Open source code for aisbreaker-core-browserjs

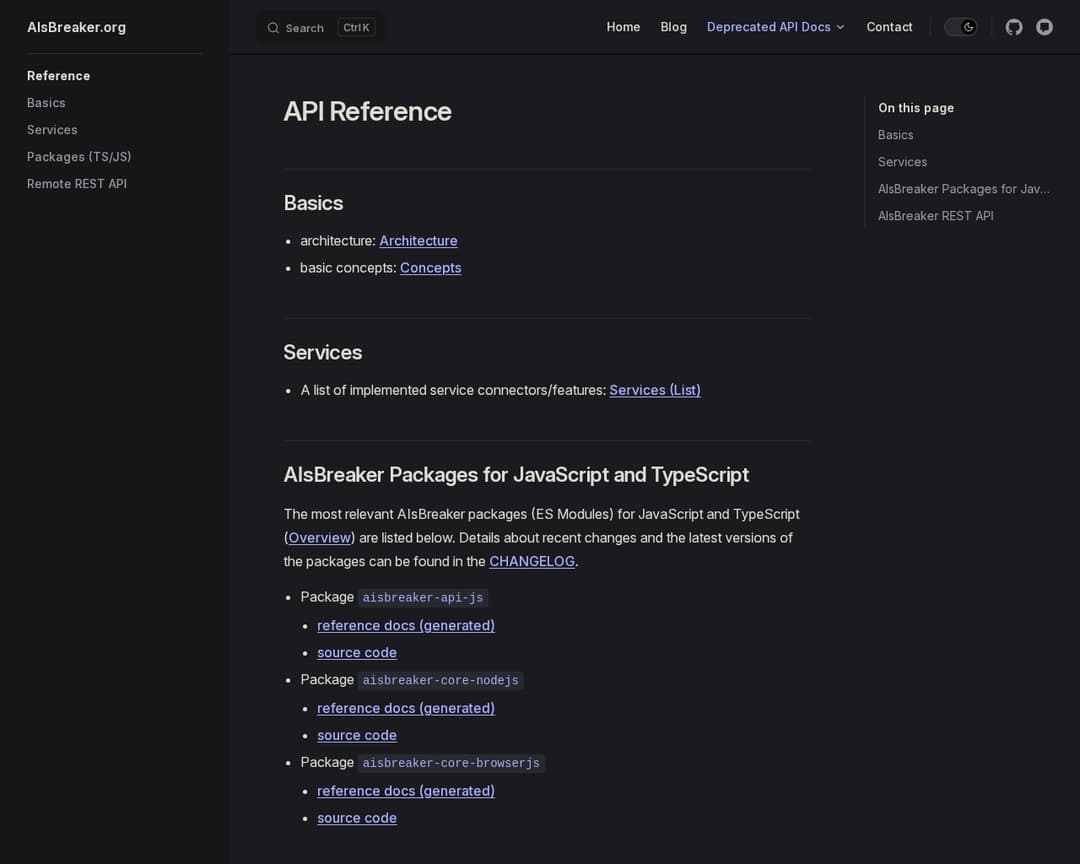357,818
